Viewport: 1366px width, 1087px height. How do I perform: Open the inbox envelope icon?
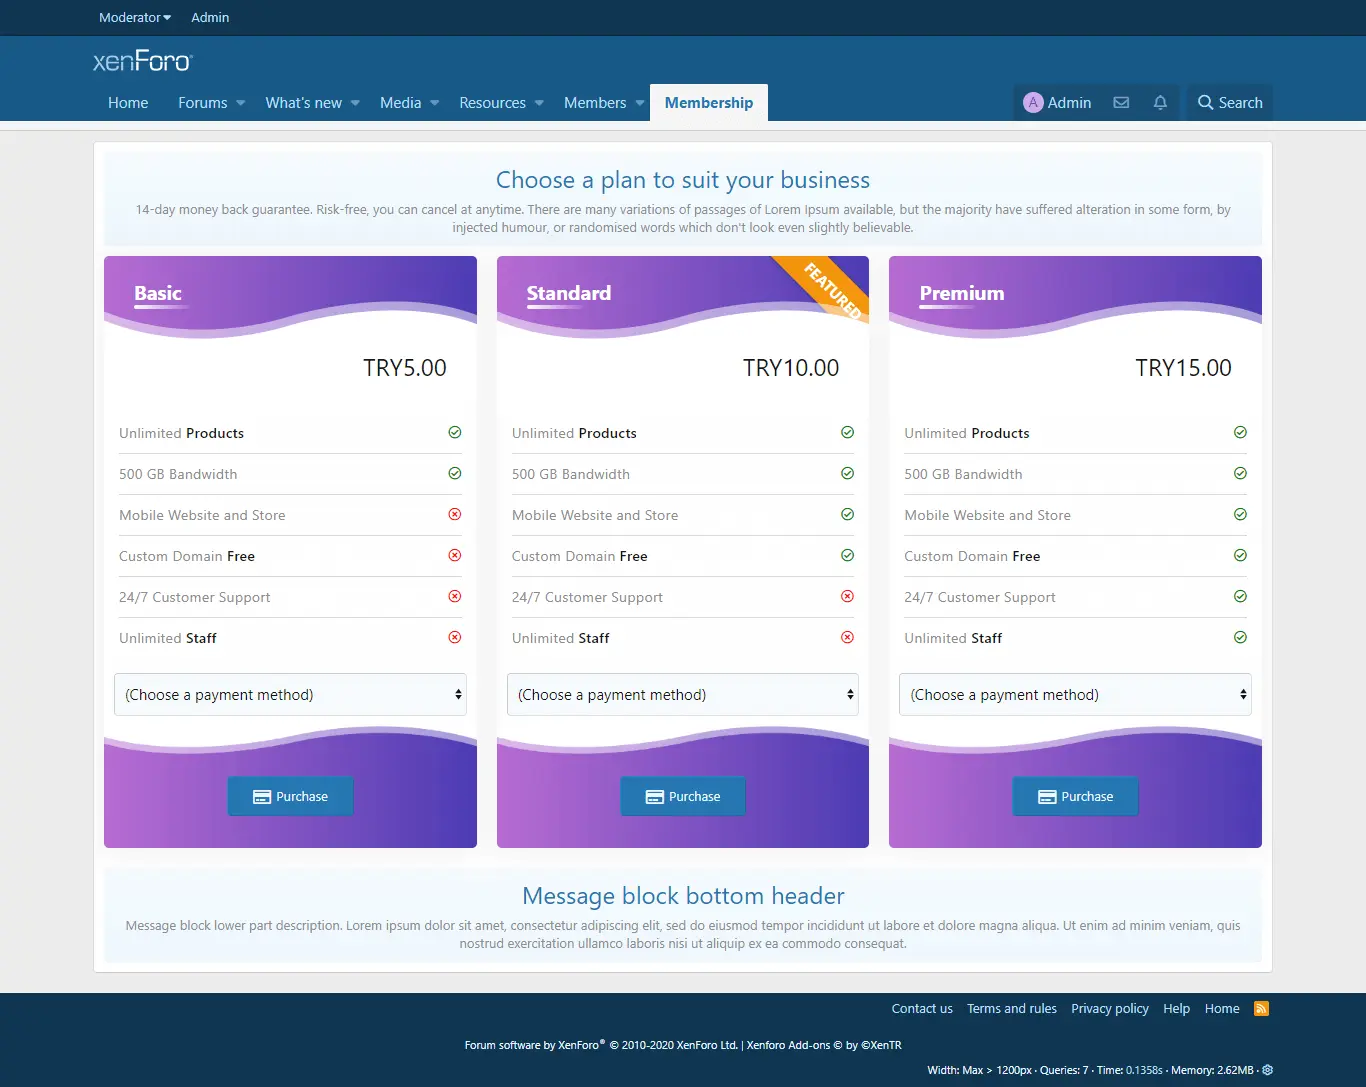click(x=1121, y=103)
